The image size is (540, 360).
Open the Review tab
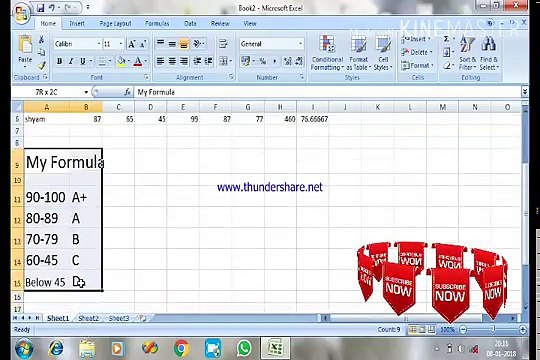[x=220, y=23]
